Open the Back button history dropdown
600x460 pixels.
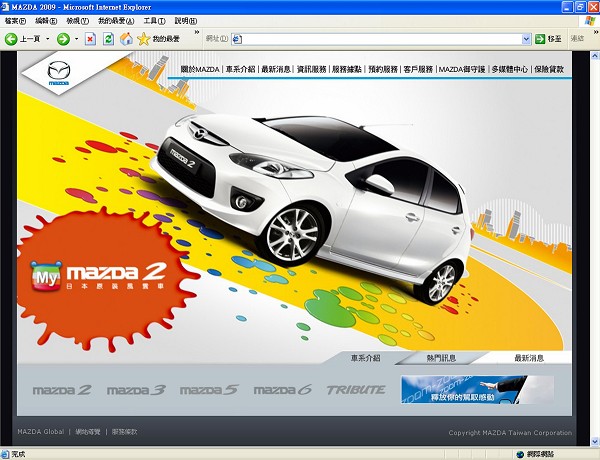click(x=47, y=39)
